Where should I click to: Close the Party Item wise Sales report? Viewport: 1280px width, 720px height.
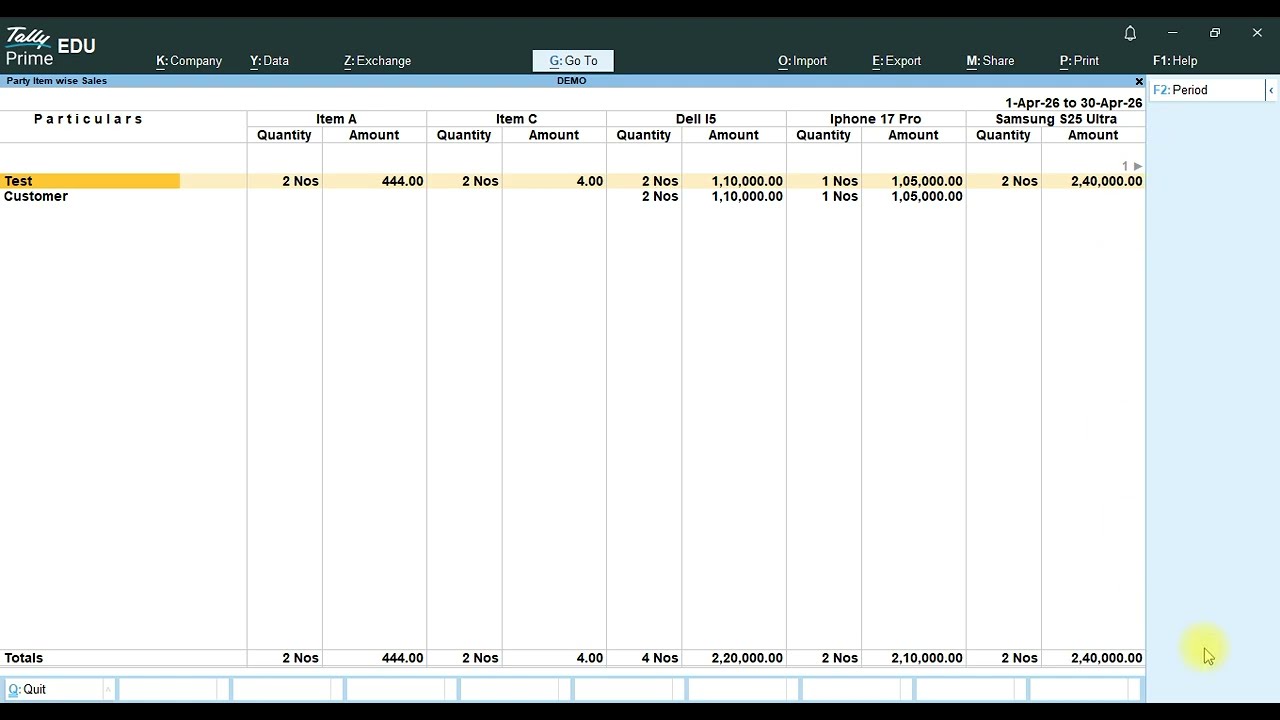coord(1138,81)
